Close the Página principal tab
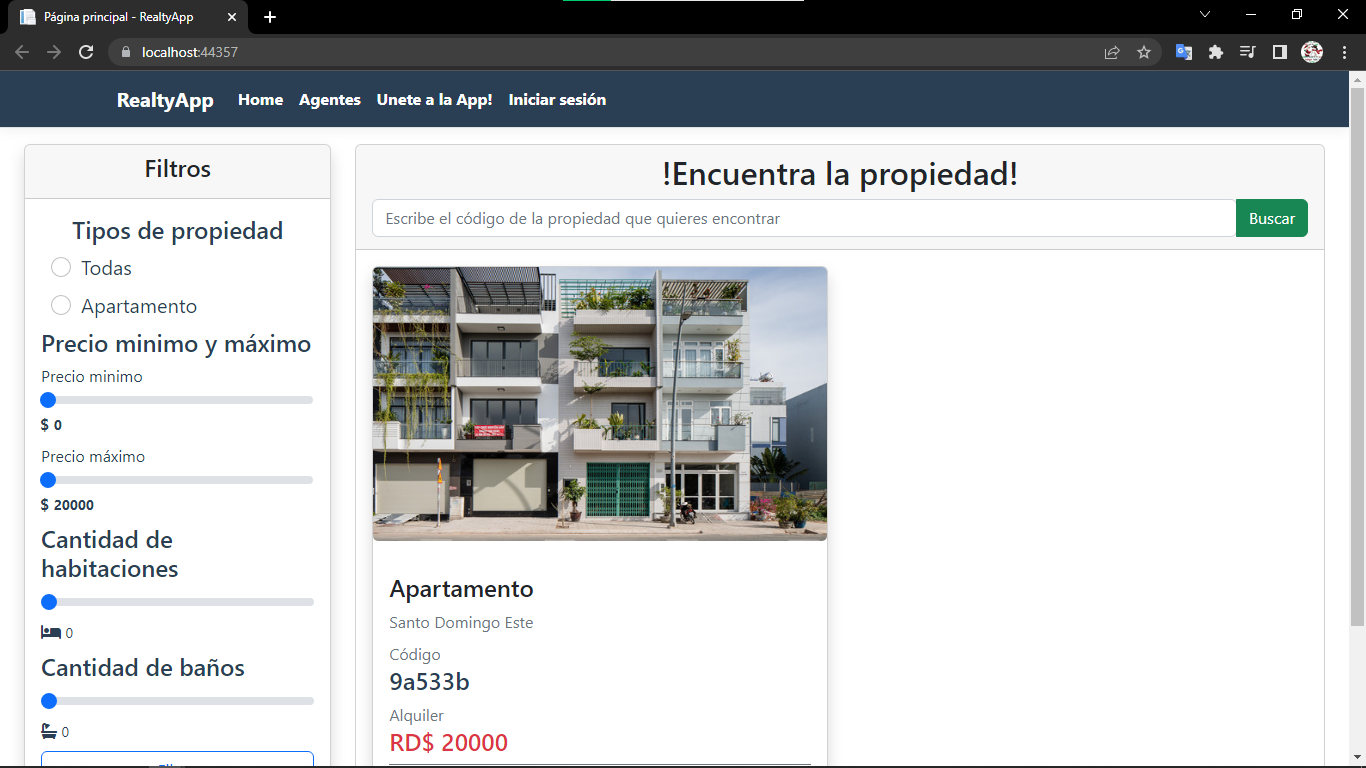This screenshot has height=768, width=1366. [x=234, y=17]
